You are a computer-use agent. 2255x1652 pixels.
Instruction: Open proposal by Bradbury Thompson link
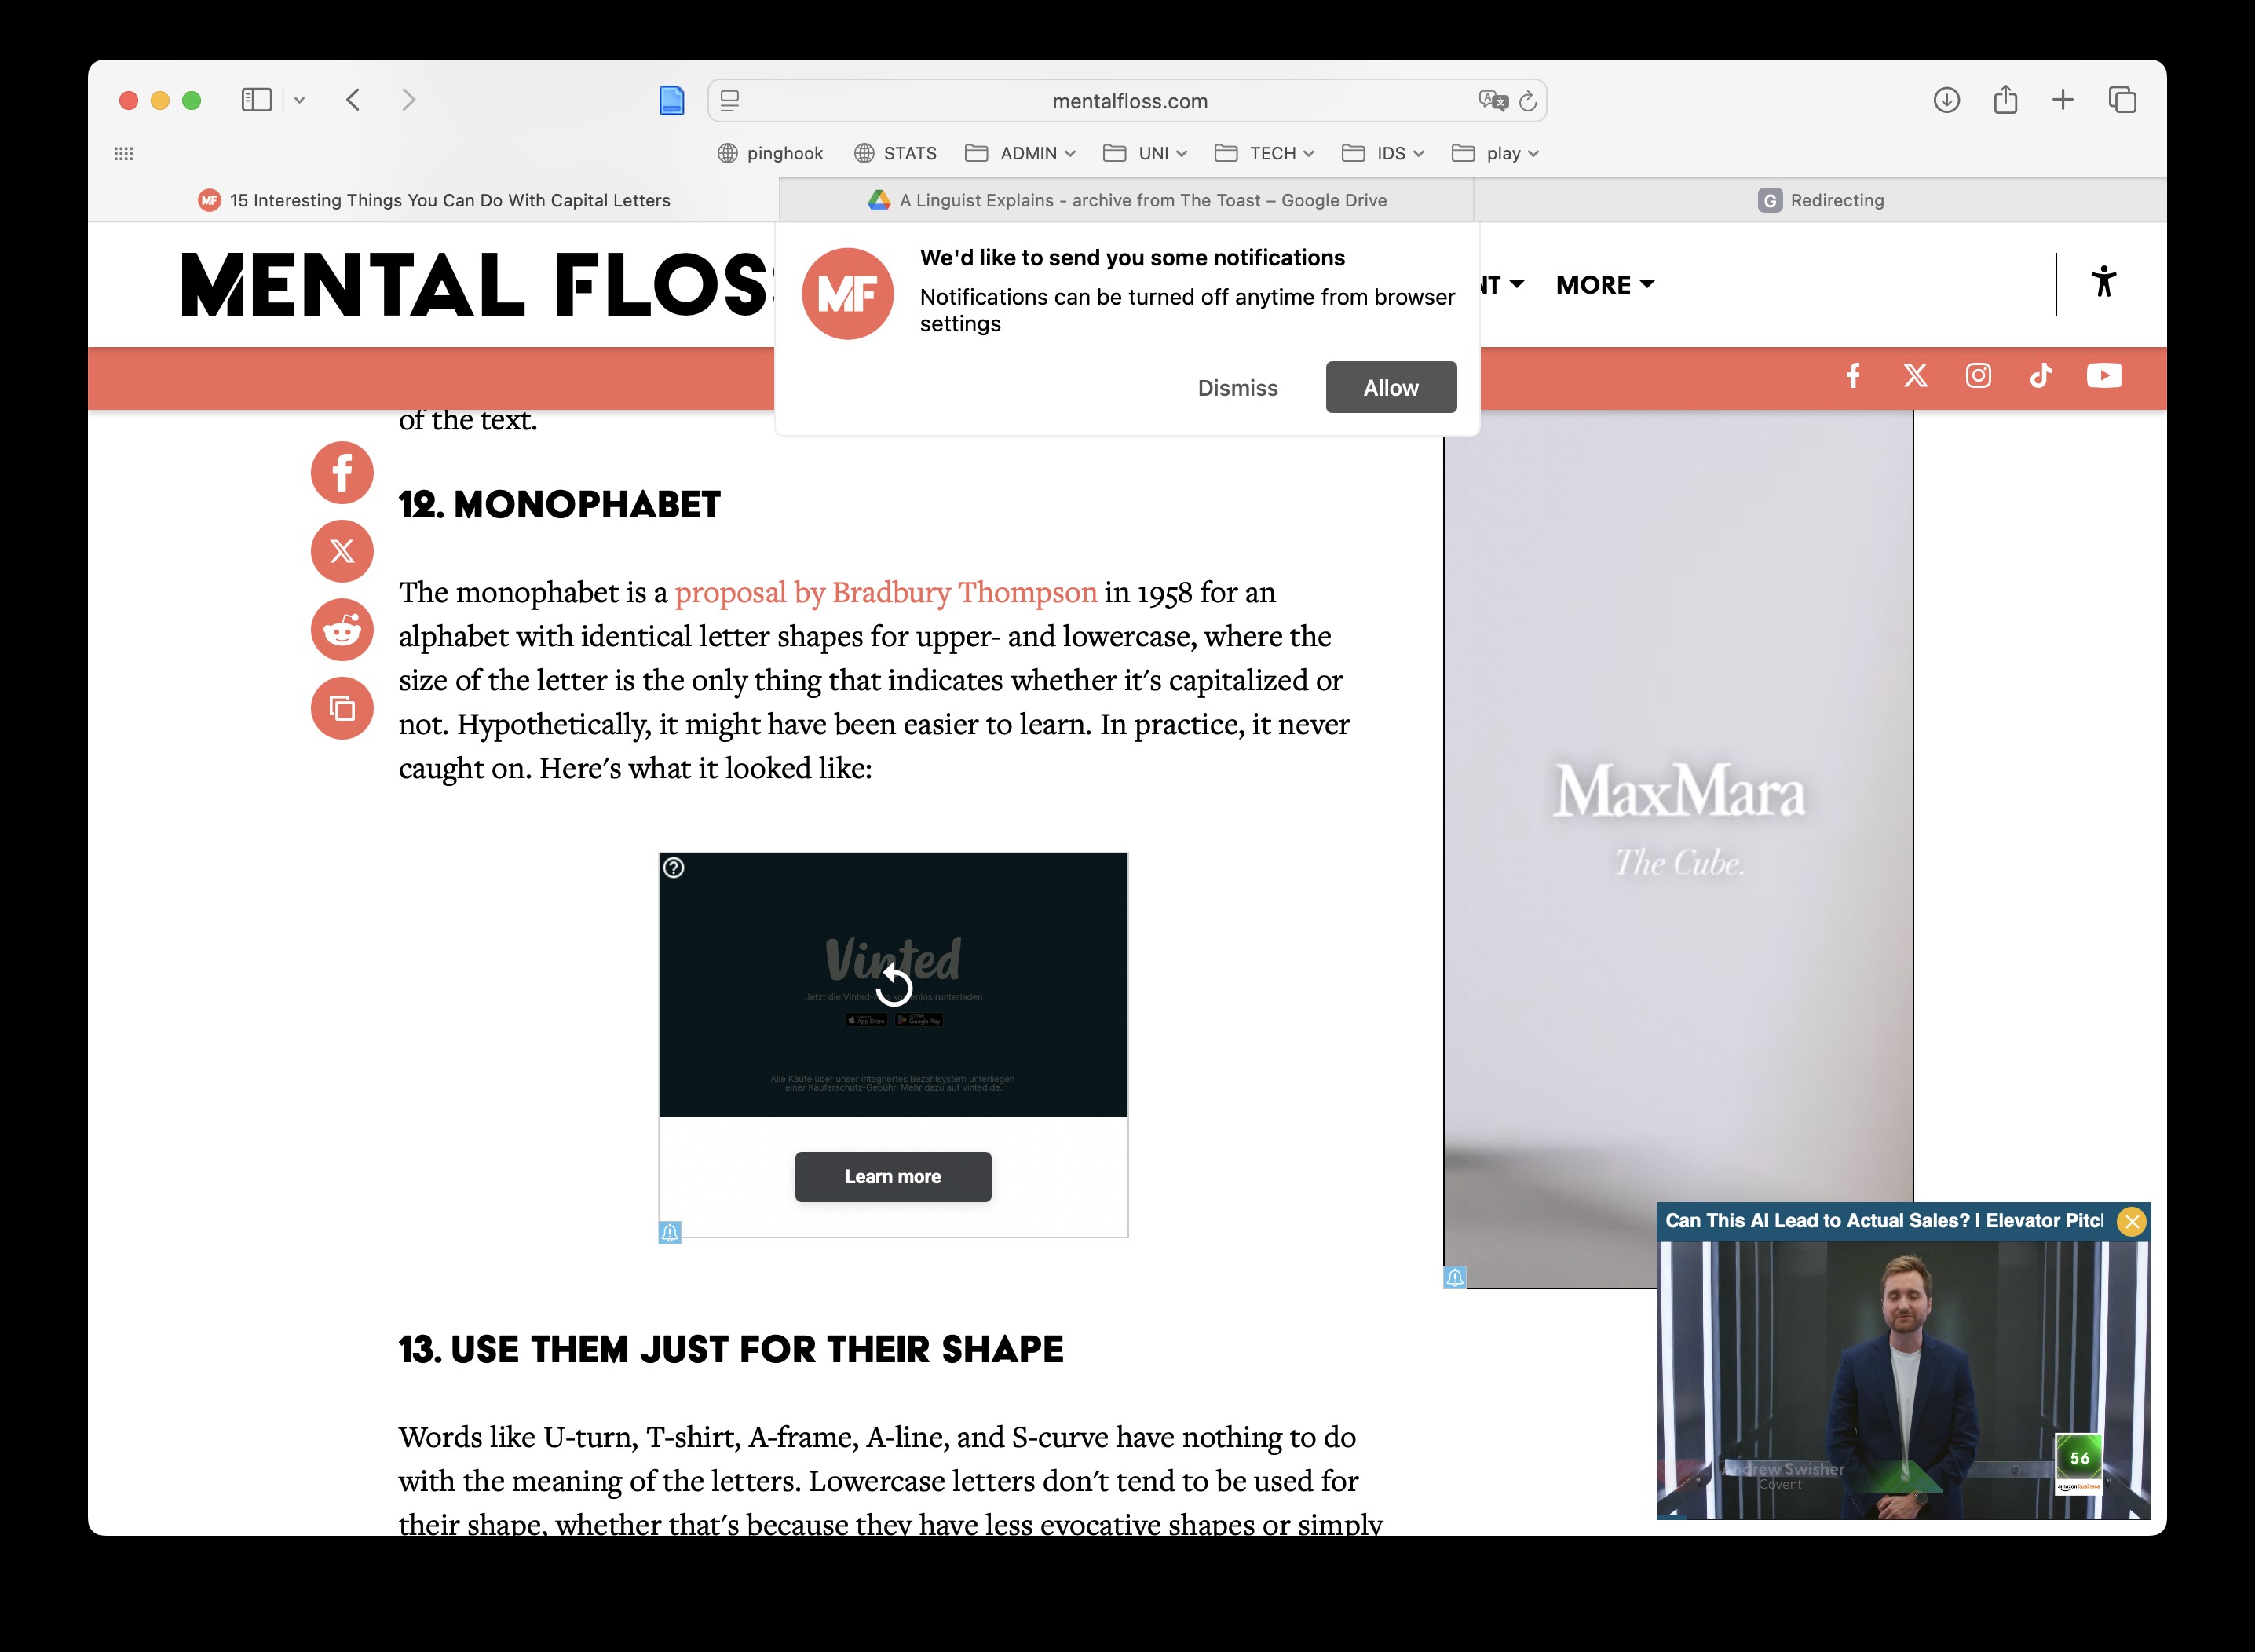point(885,592)
